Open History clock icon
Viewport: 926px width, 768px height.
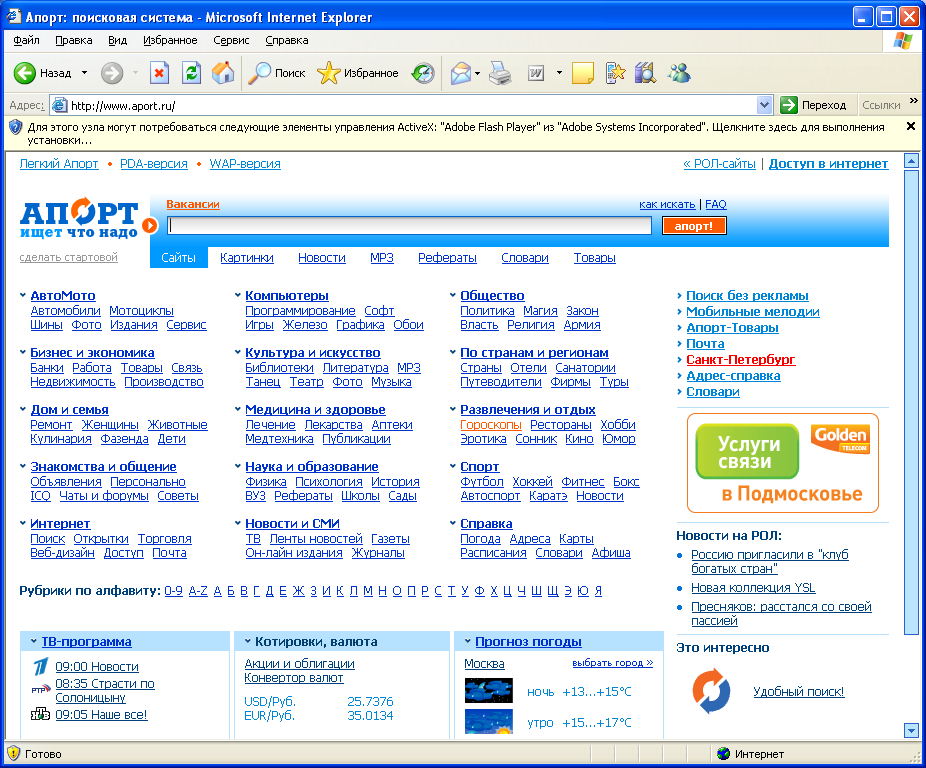(423, 73)
